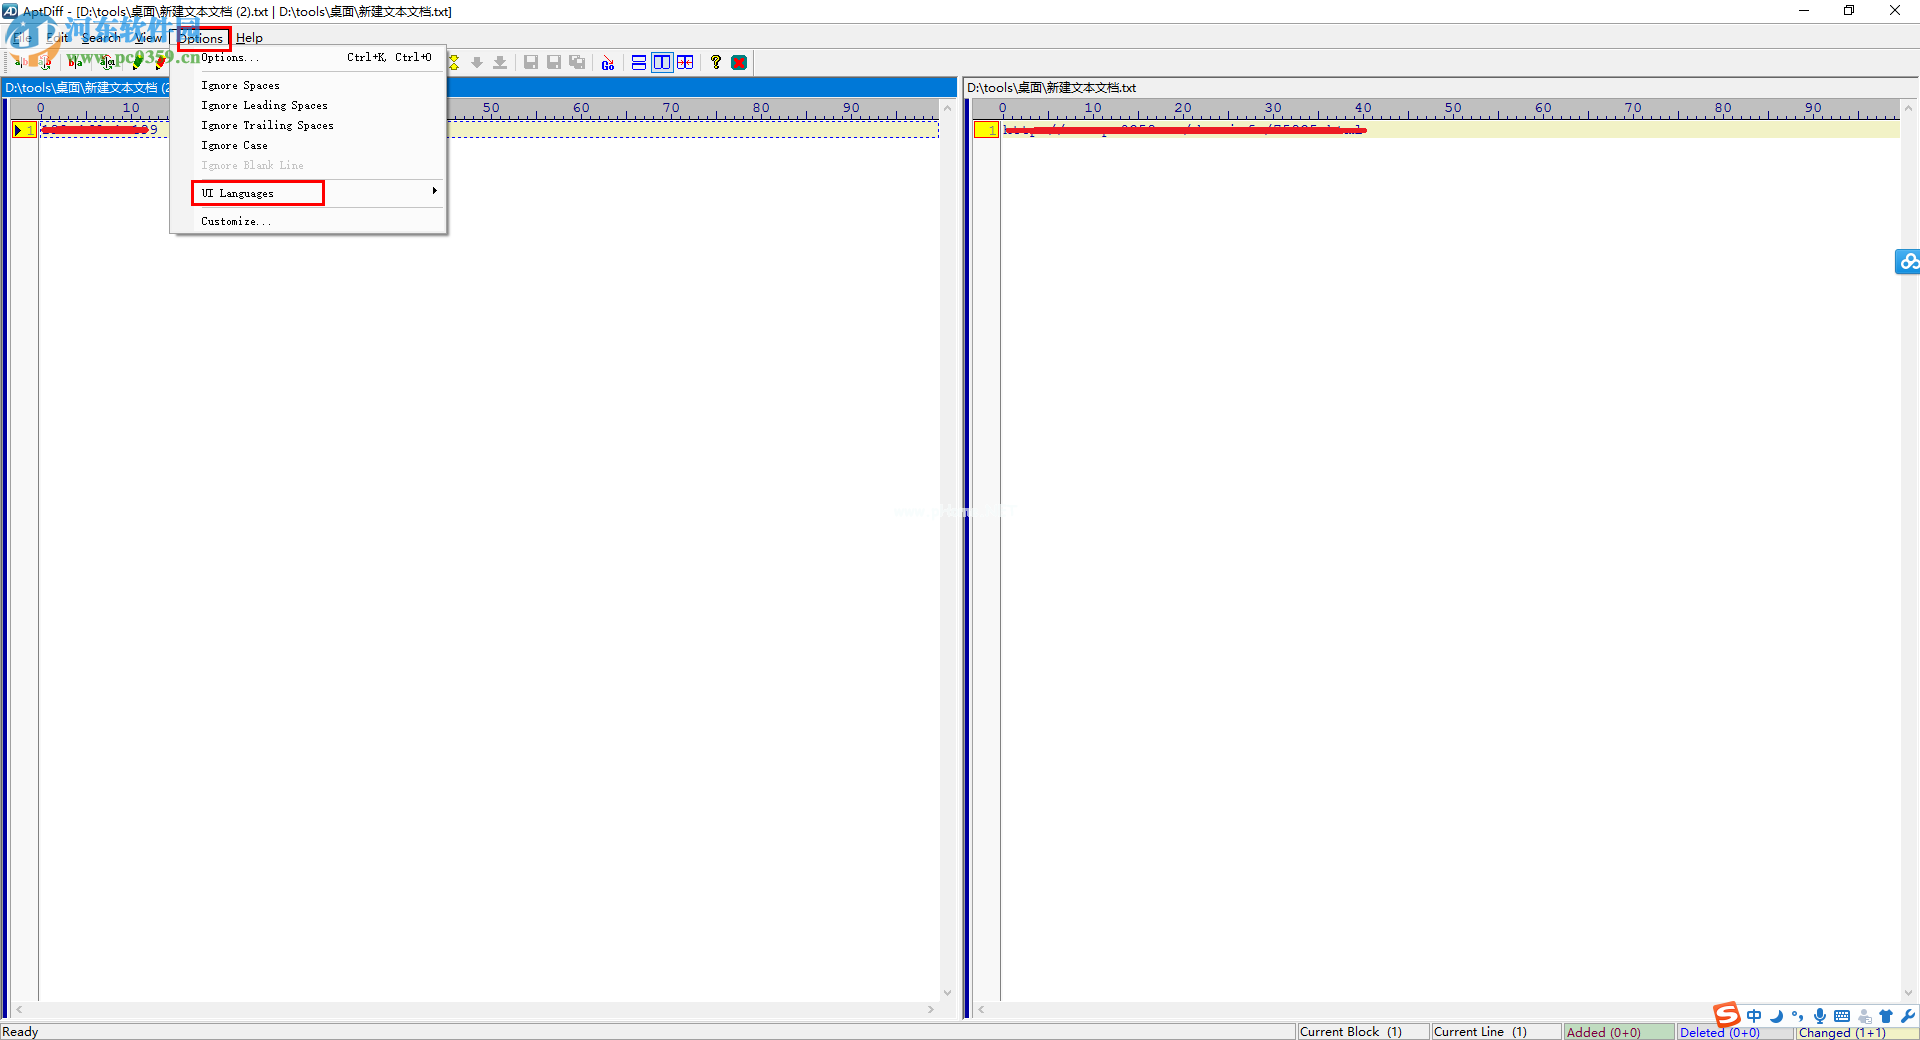Choose Options... entry in dropdown
Screen dimensions: 1920x1040
tap(308, 58)
